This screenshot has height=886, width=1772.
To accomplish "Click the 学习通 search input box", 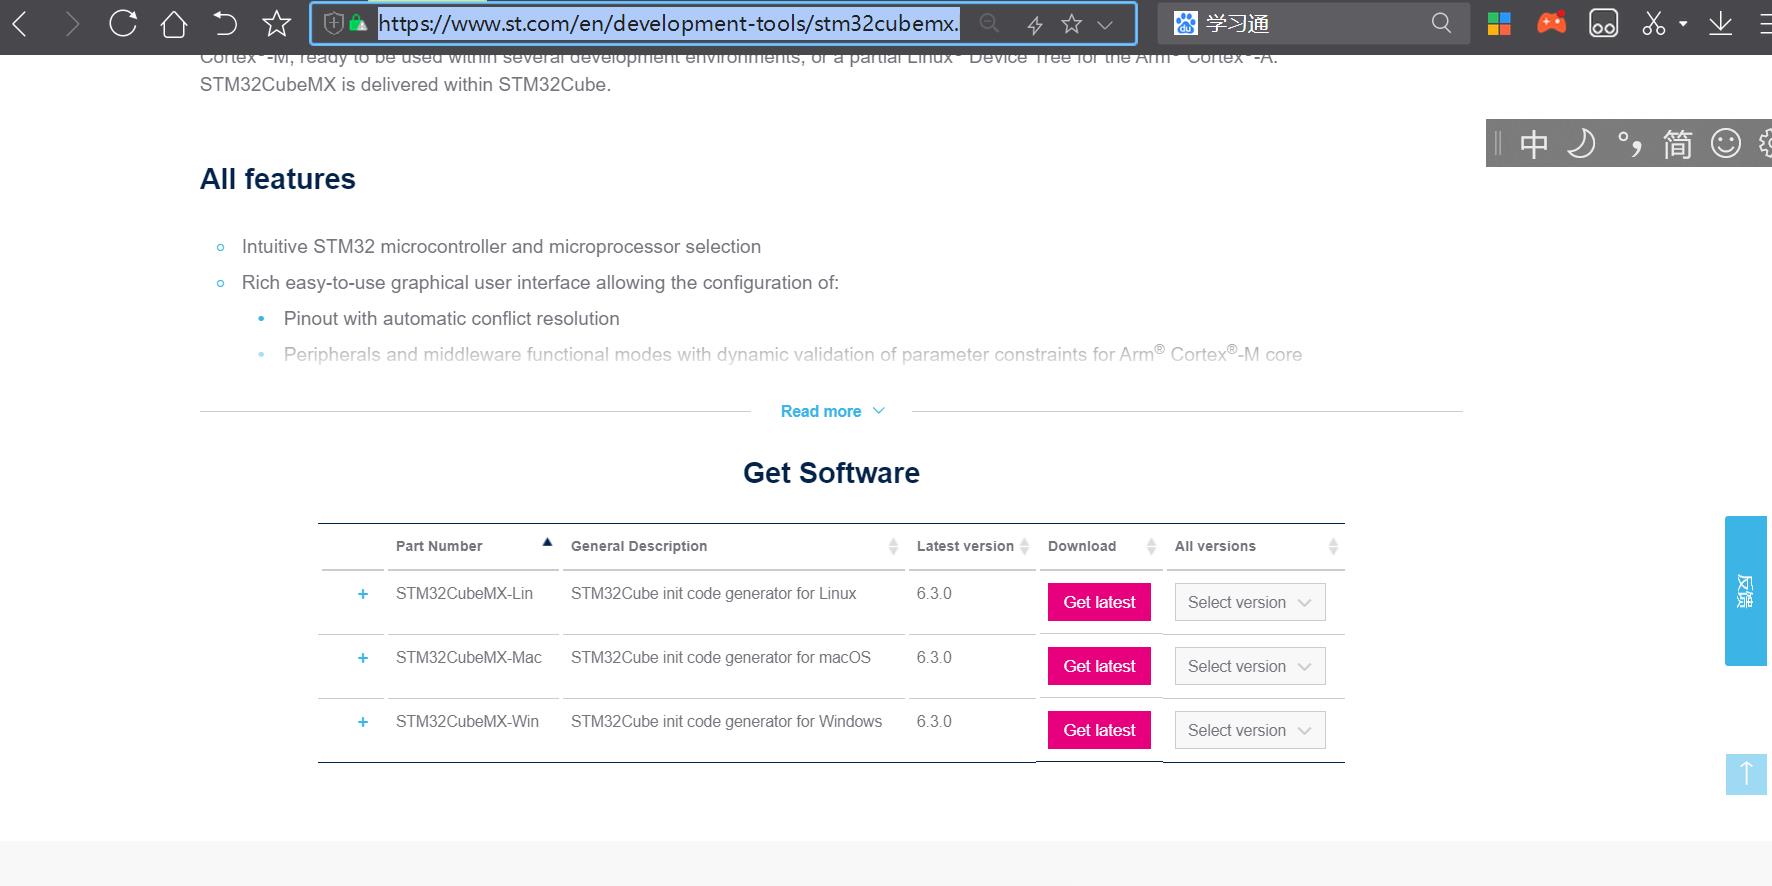I will [1312, 24].
